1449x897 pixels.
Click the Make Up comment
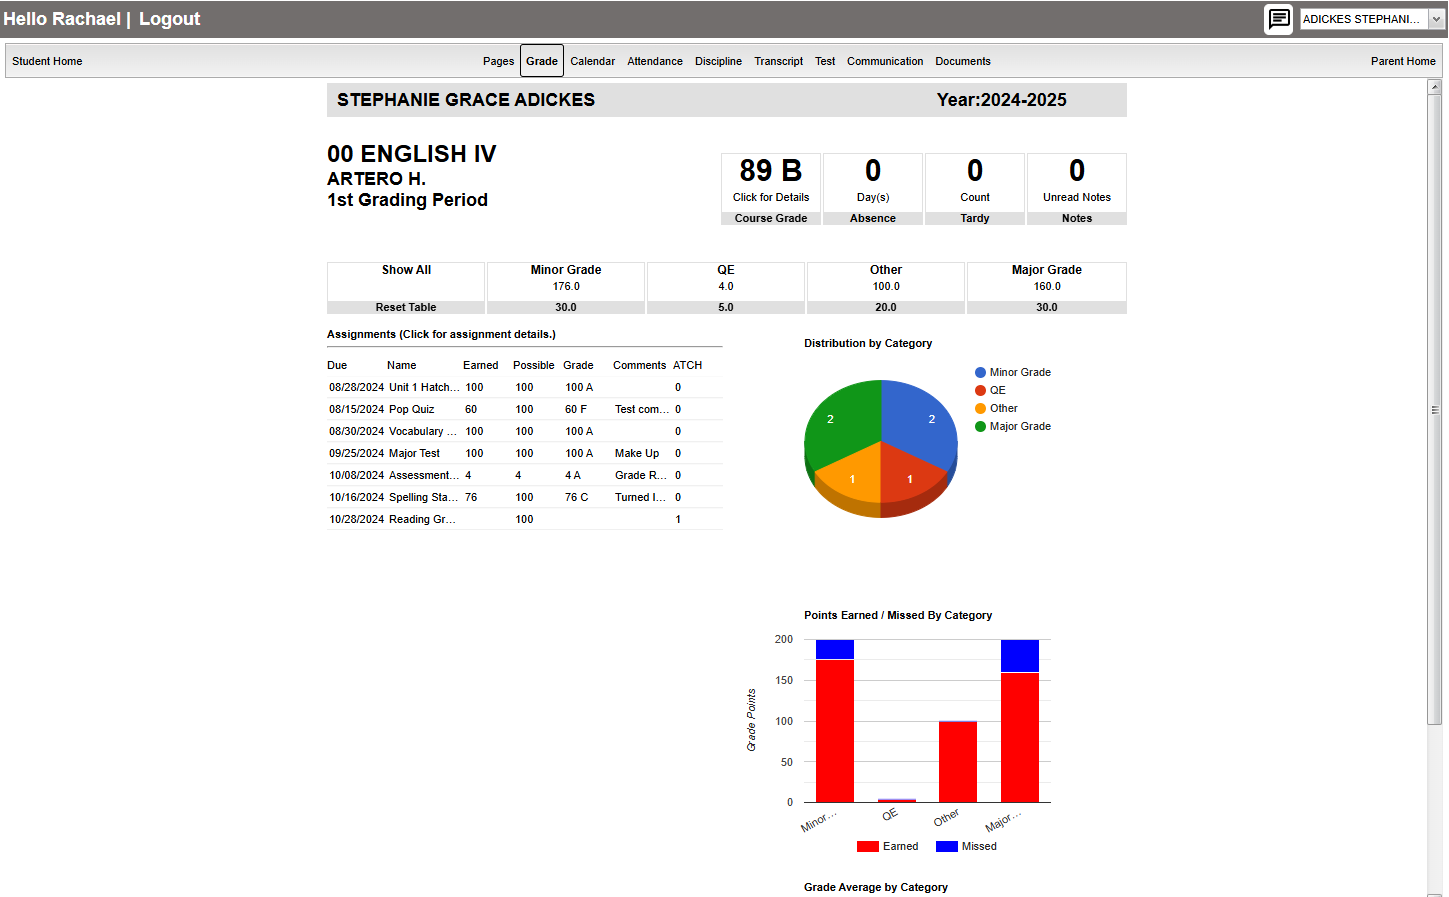click(x=637, y=453)
